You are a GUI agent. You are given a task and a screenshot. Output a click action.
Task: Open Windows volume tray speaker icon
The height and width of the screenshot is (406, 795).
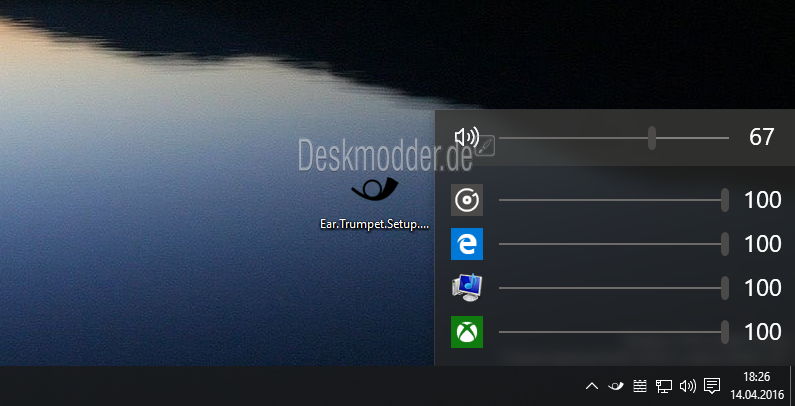[x=688, y=386]
